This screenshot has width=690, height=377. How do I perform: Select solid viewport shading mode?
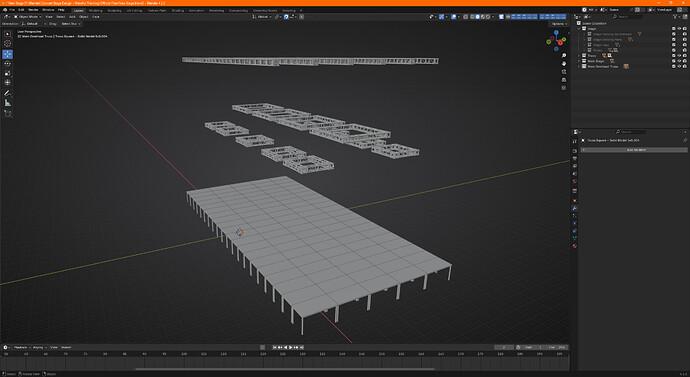[477, 17]
